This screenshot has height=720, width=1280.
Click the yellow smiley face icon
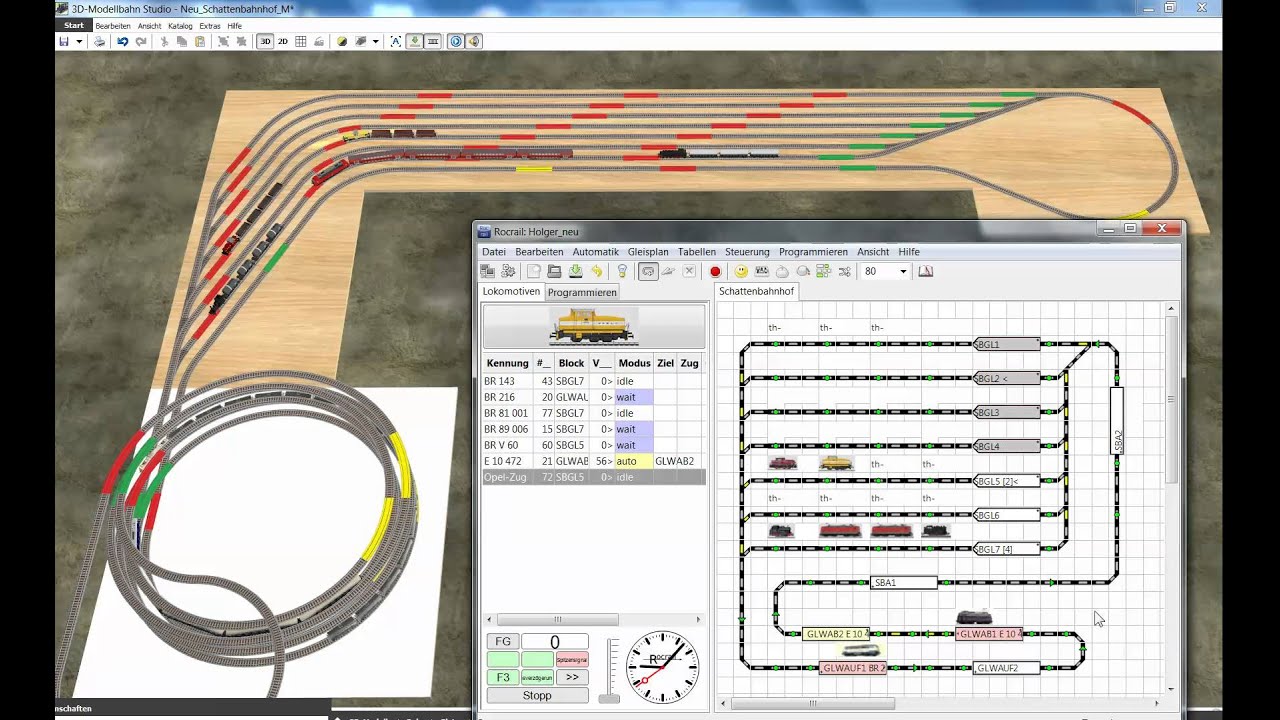(741, 271)
